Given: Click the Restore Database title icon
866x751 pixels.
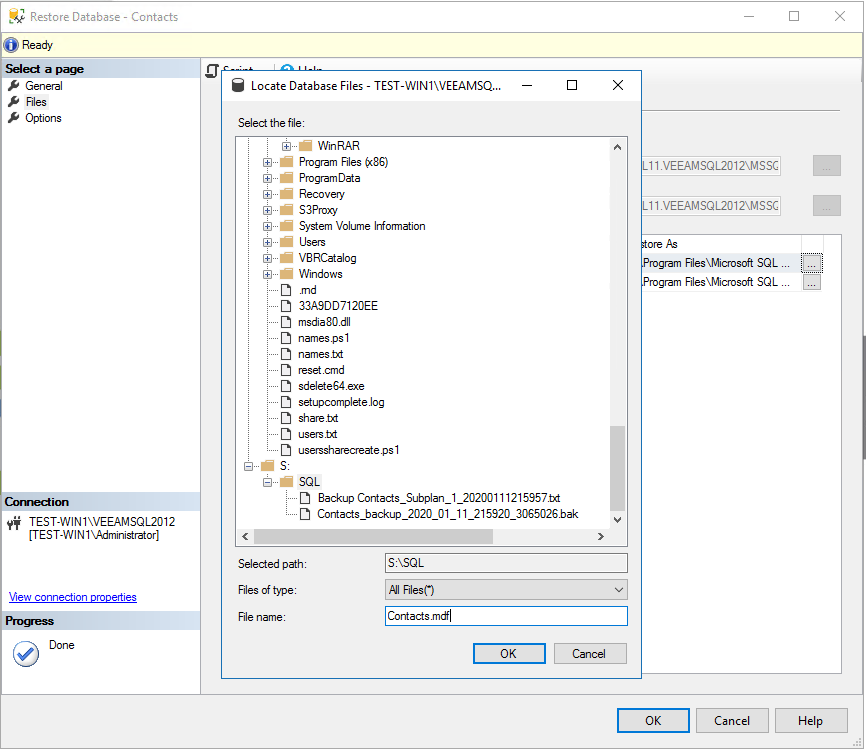Looking at the screenshot, I should 17,17.
